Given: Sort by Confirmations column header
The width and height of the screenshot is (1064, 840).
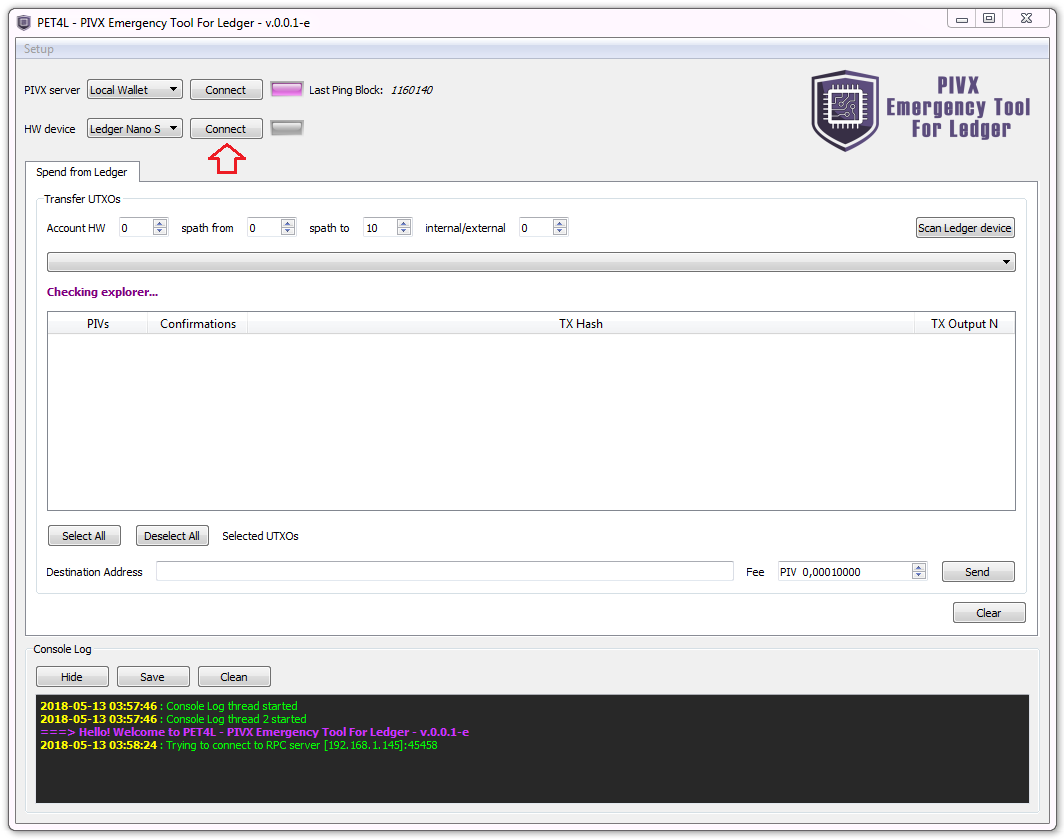Looking at the screenshot, I should click(197, 324).
